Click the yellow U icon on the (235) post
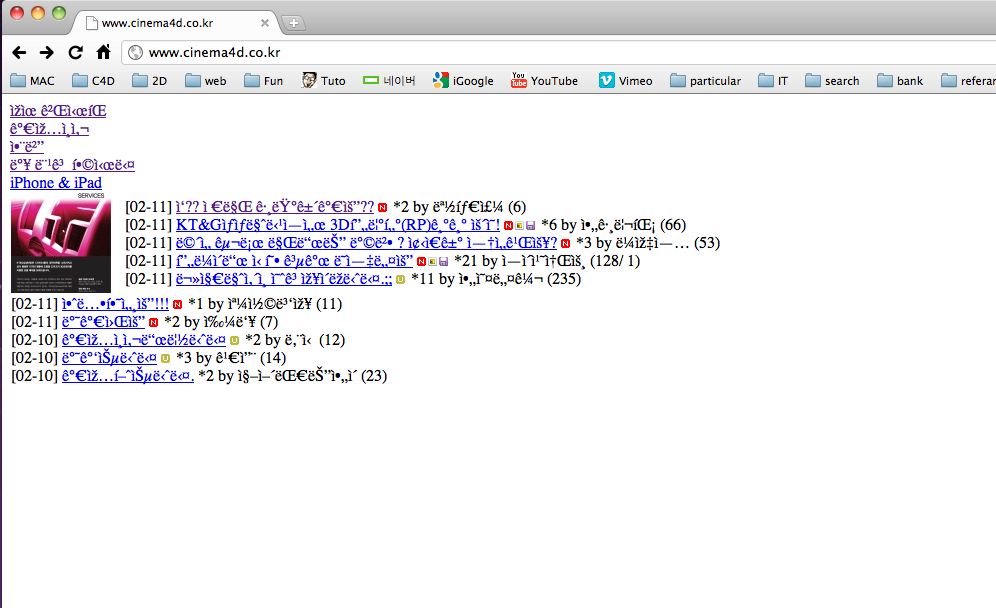Viewport: 996px width, 608px height. (x=400, y=279)
